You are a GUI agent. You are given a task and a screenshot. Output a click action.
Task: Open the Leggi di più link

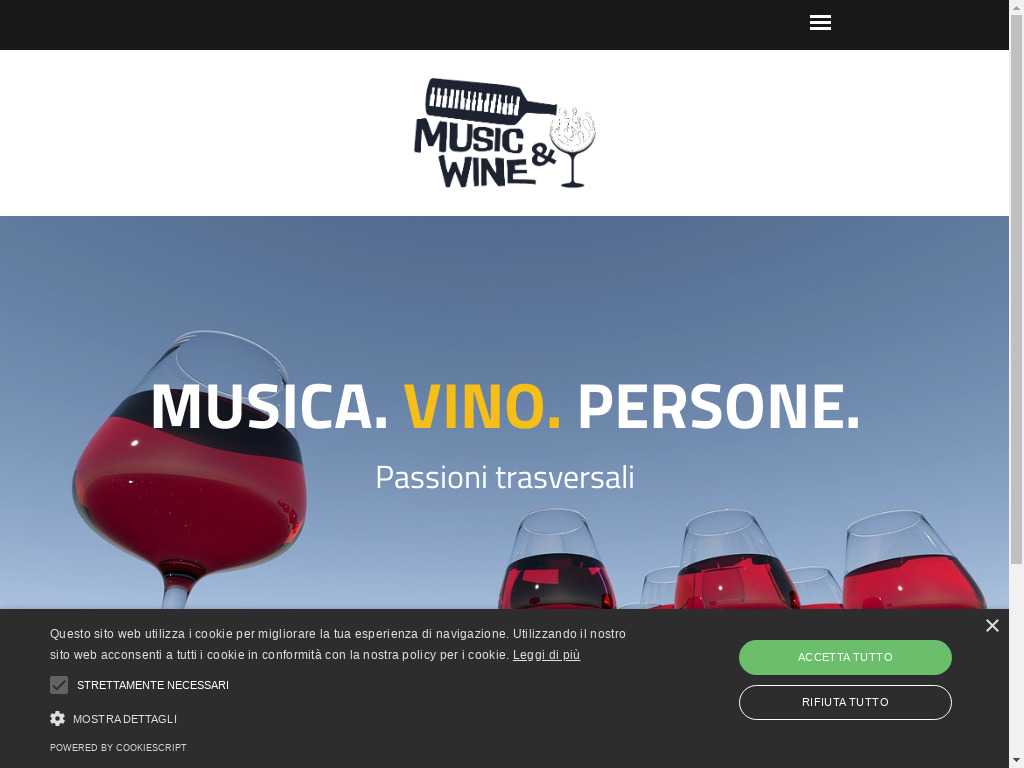(546, 654)
